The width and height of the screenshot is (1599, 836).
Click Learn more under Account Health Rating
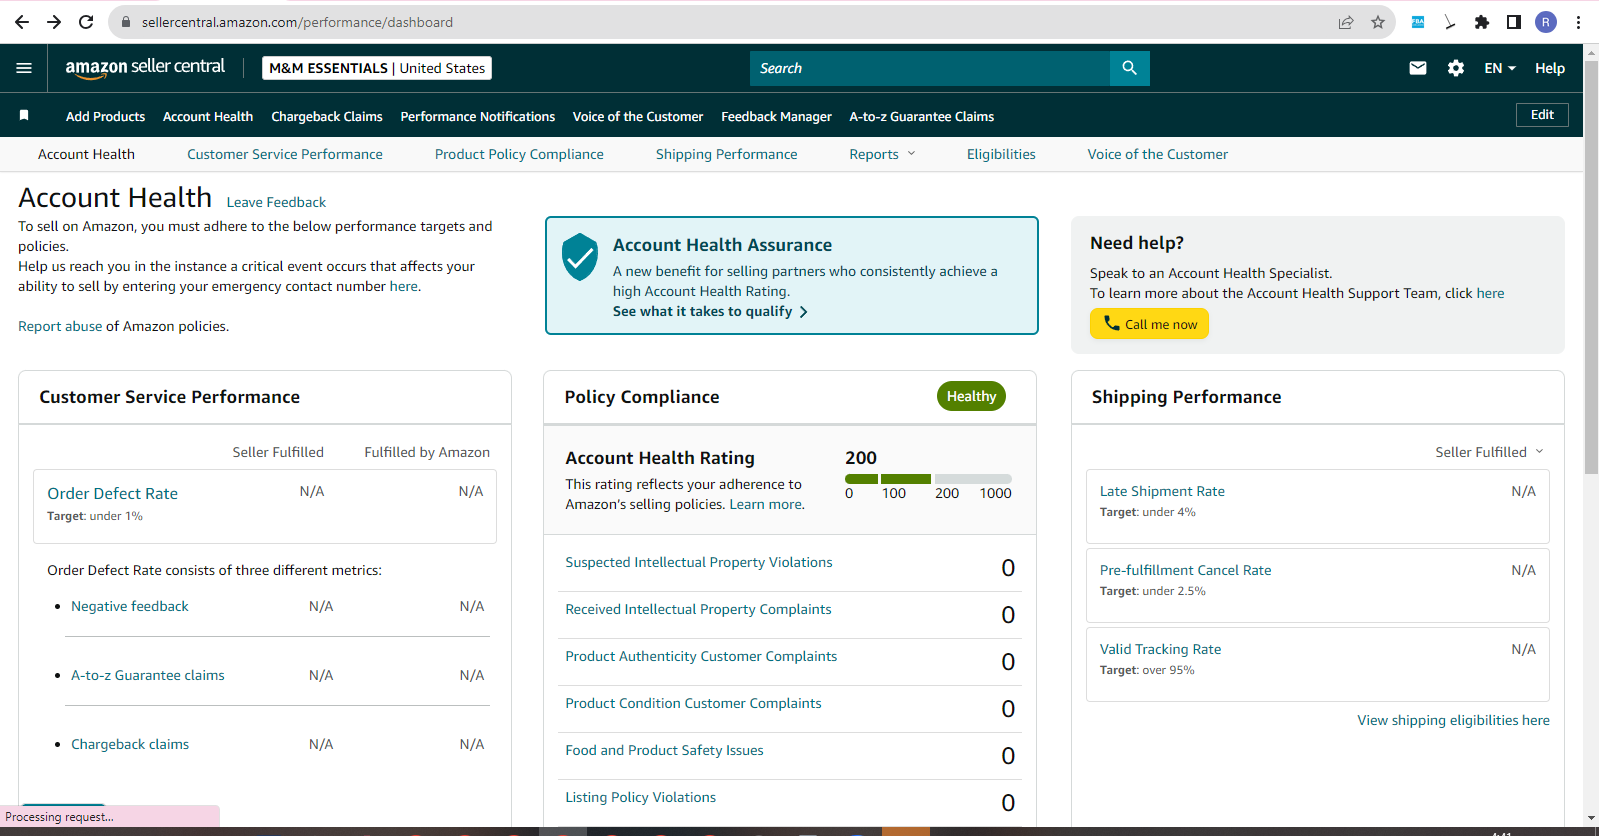click(x=765, y=504)
